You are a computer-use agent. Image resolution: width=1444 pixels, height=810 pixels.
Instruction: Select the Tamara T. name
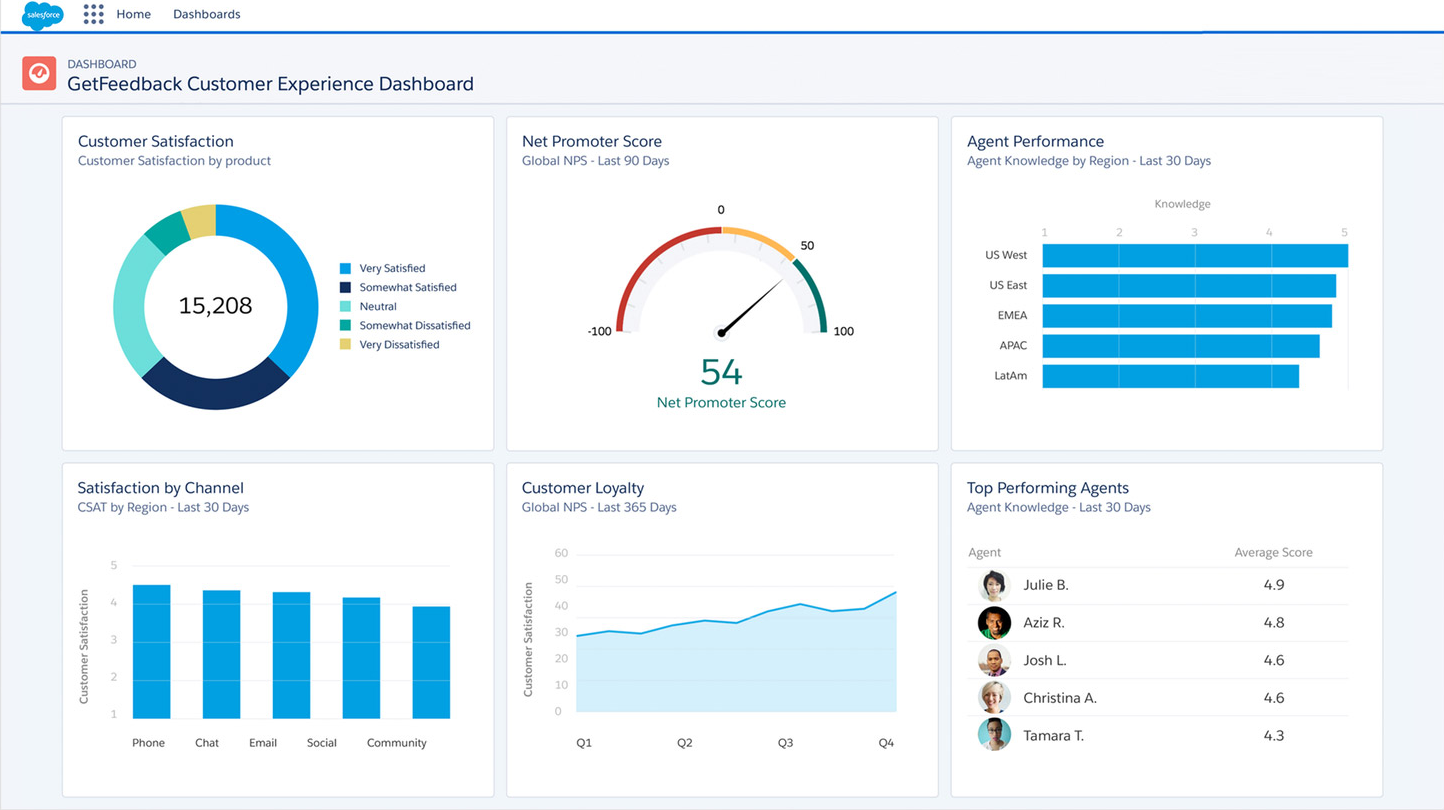(1054, 736)
